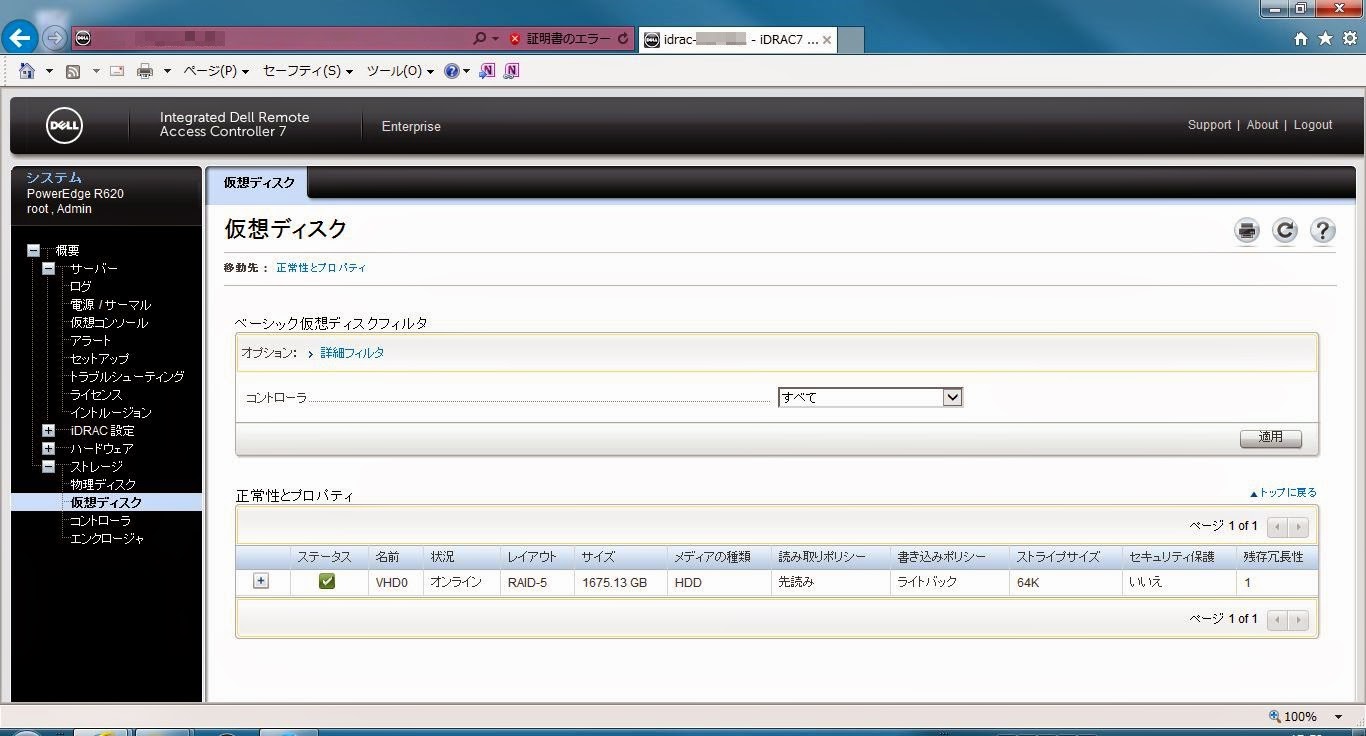
Task: Print the virtual disk page via the round print icon
Action: click(x=1247, y=231)
